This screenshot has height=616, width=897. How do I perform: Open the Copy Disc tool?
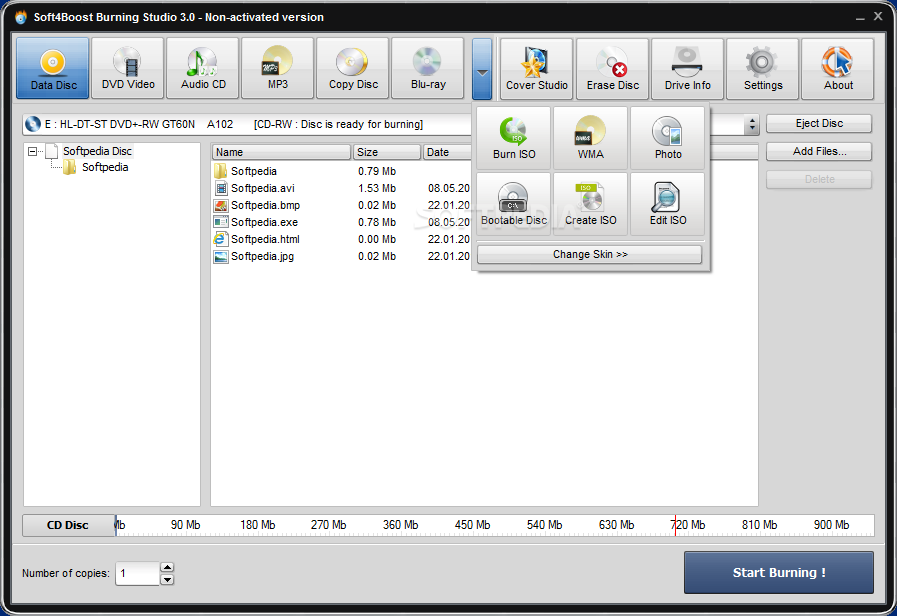[352, 69]
